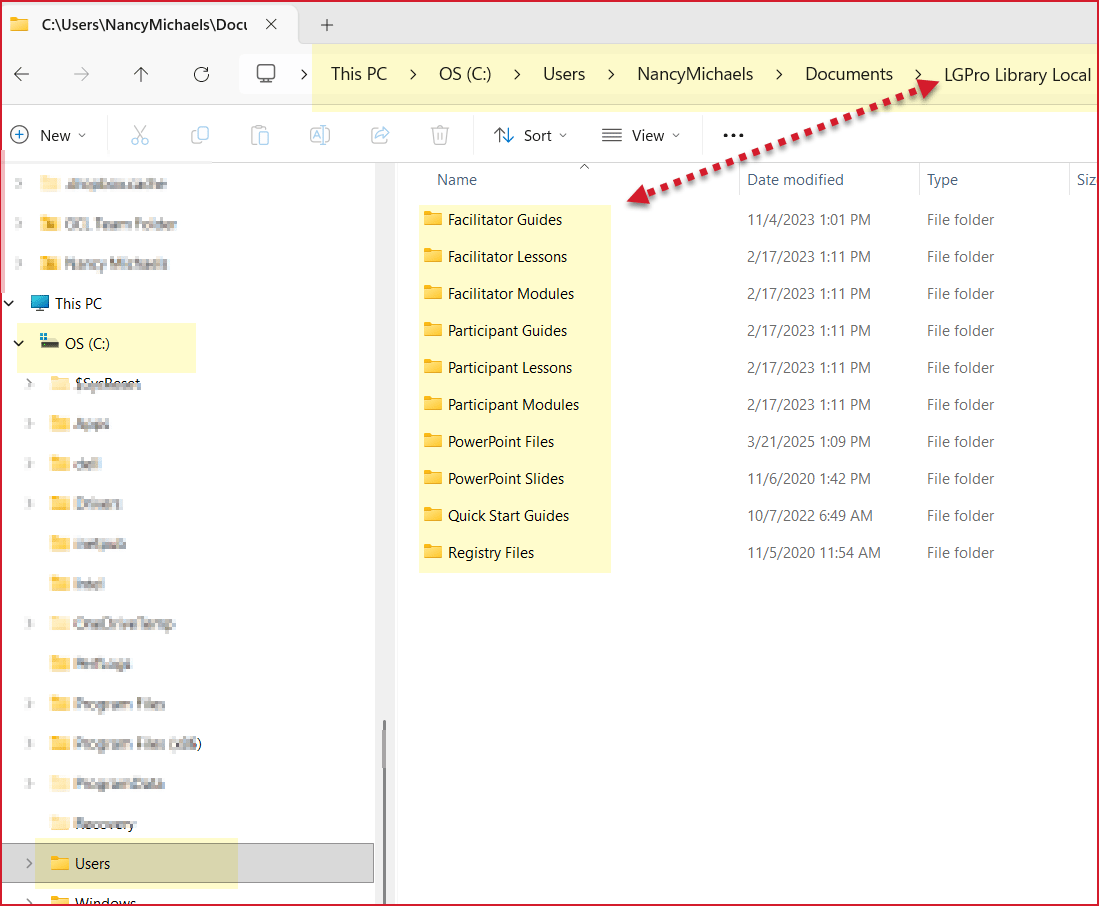Click the 11/6/2020 1:42 PM date cell
1099x906 pixels.
coord(809,479)
